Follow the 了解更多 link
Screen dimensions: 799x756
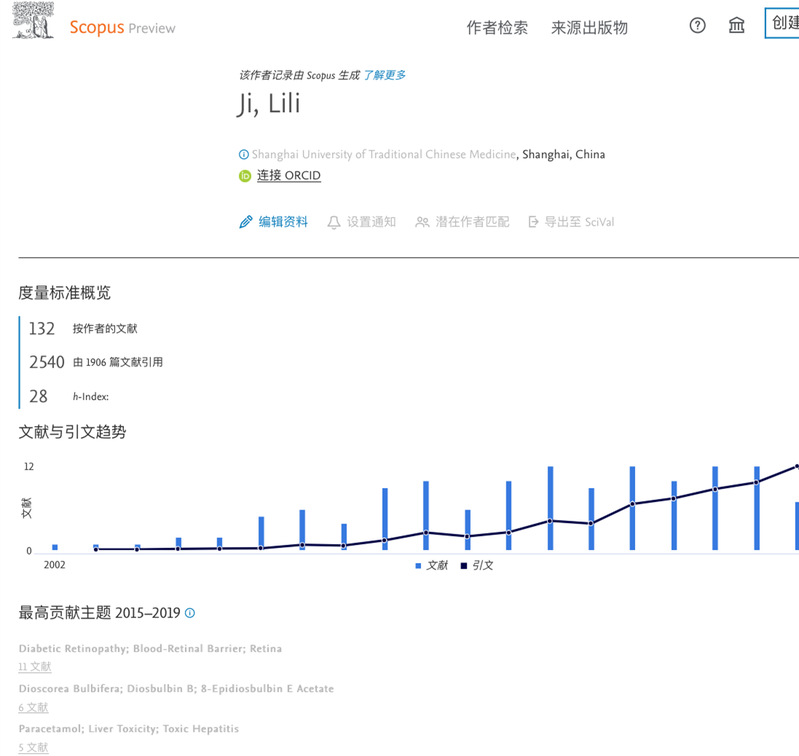pos(384,75)
